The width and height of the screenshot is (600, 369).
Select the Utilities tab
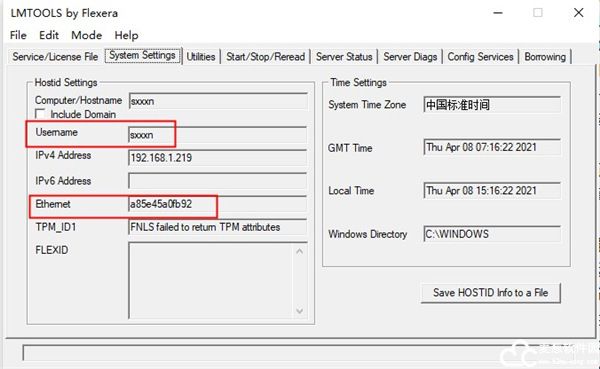pyautogui.click(x=201, y=57)
